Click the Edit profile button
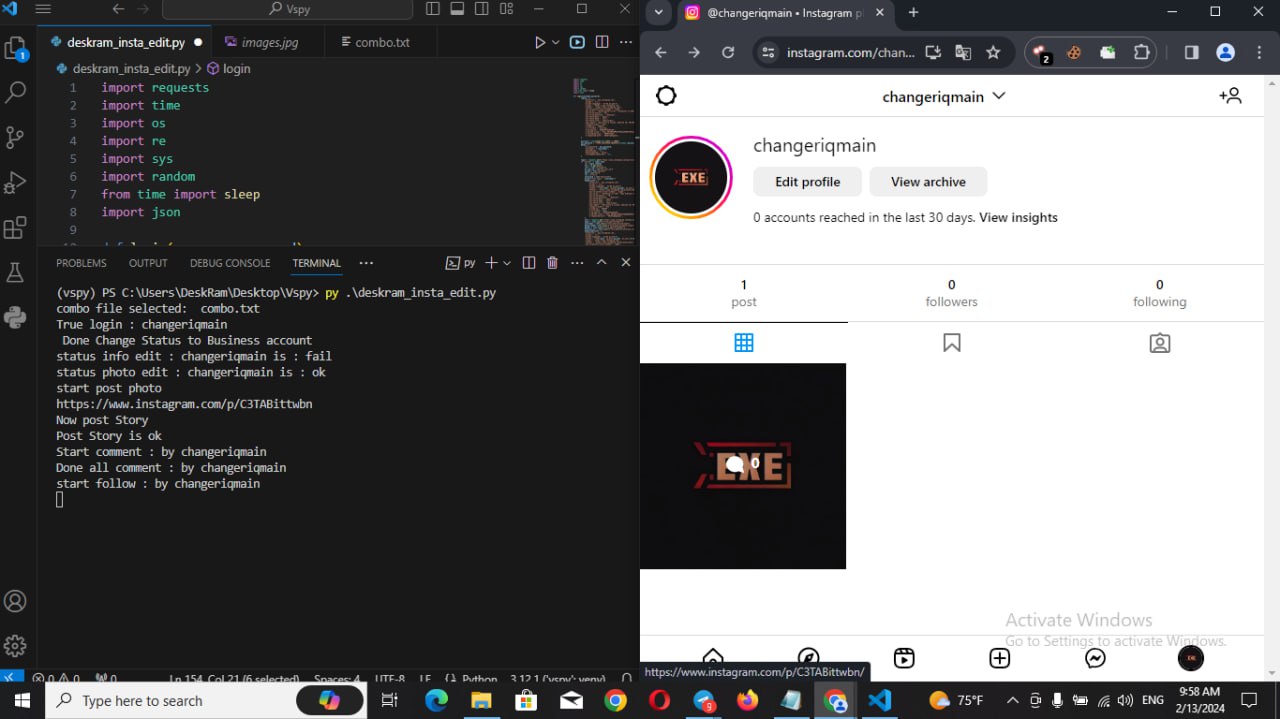This screenshot has width=1280, height=719. [808, 182]
